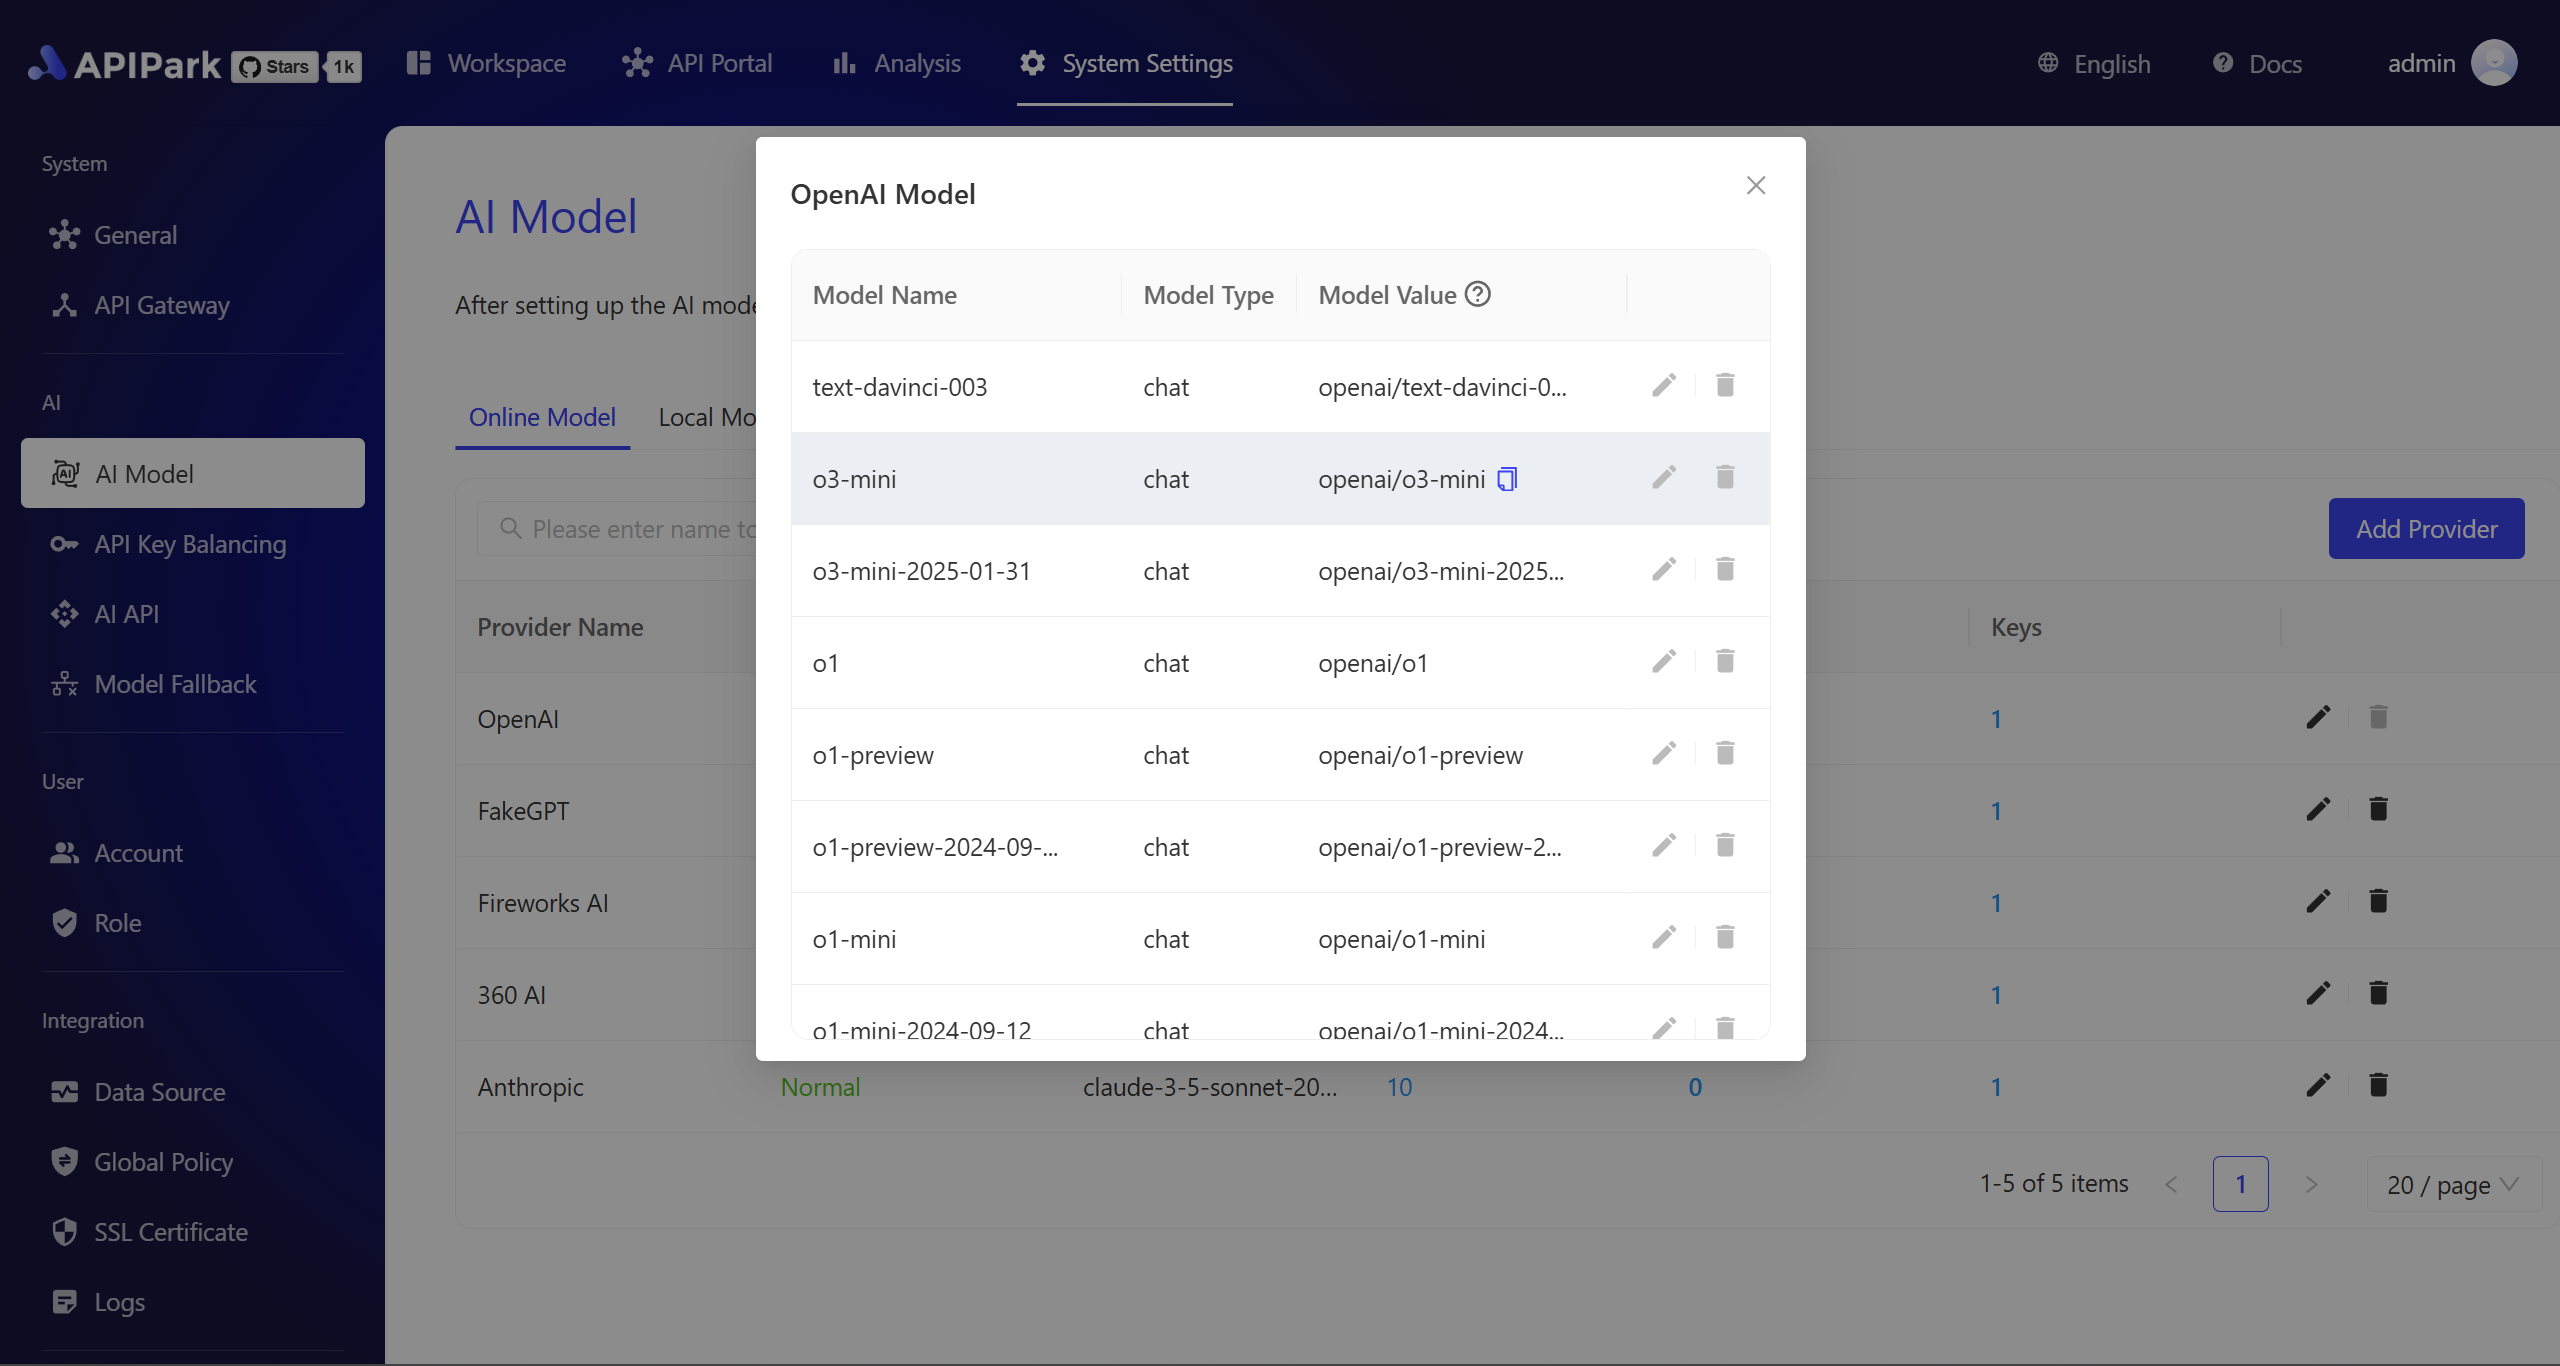Click the Add Provider button

tap(2426, 529)
